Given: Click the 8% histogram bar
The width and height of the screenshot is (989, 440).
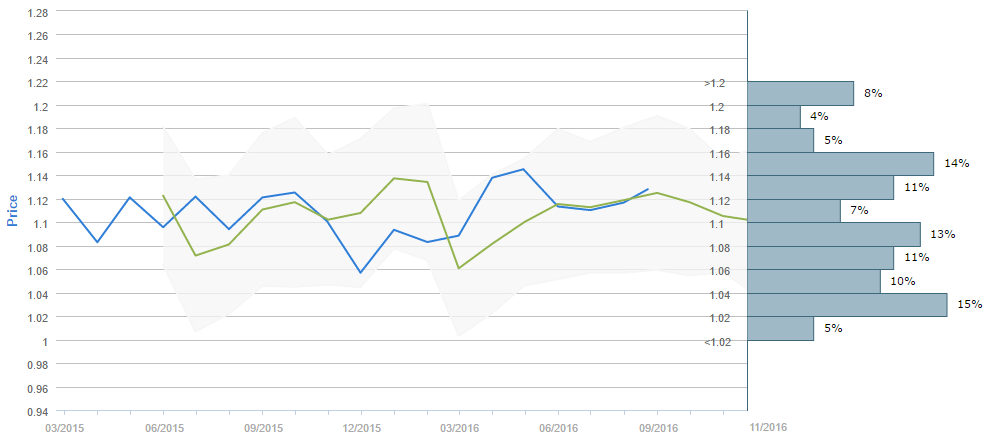Looking at the screenshot, I should 800,93.
